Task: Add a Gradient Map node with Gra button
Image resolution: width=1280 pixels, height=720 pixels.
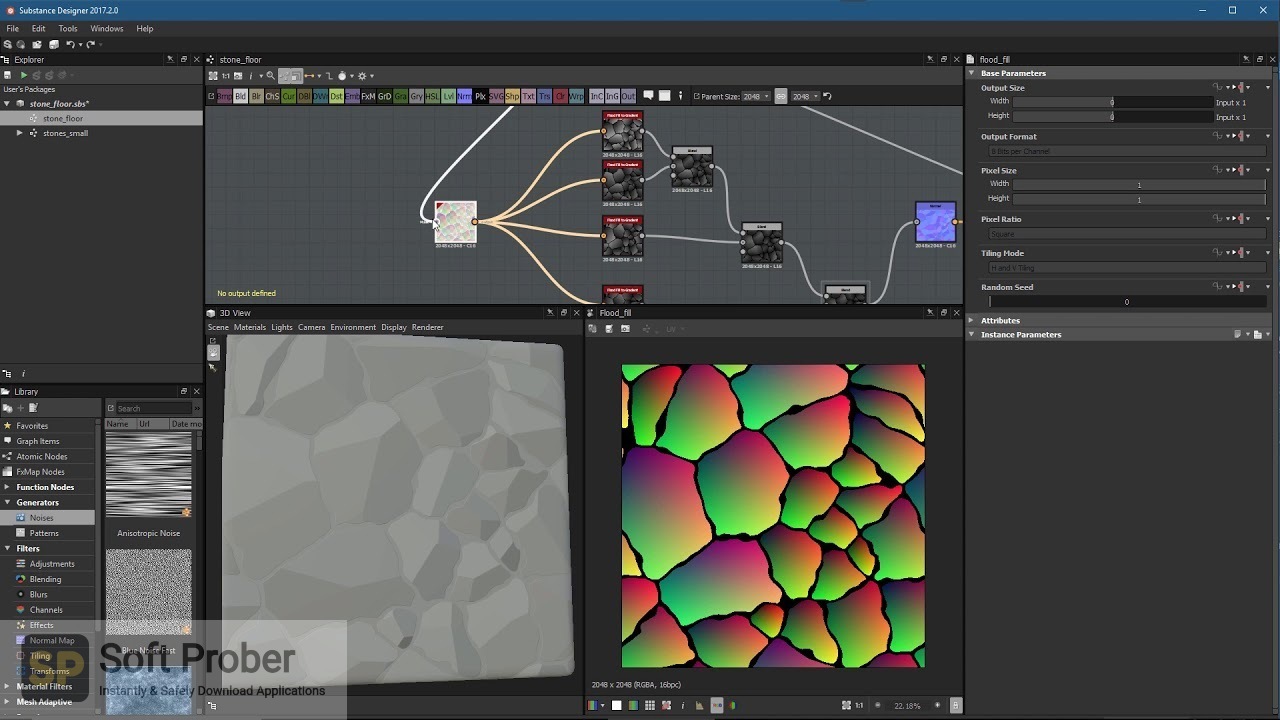Action: click(400, 96)
